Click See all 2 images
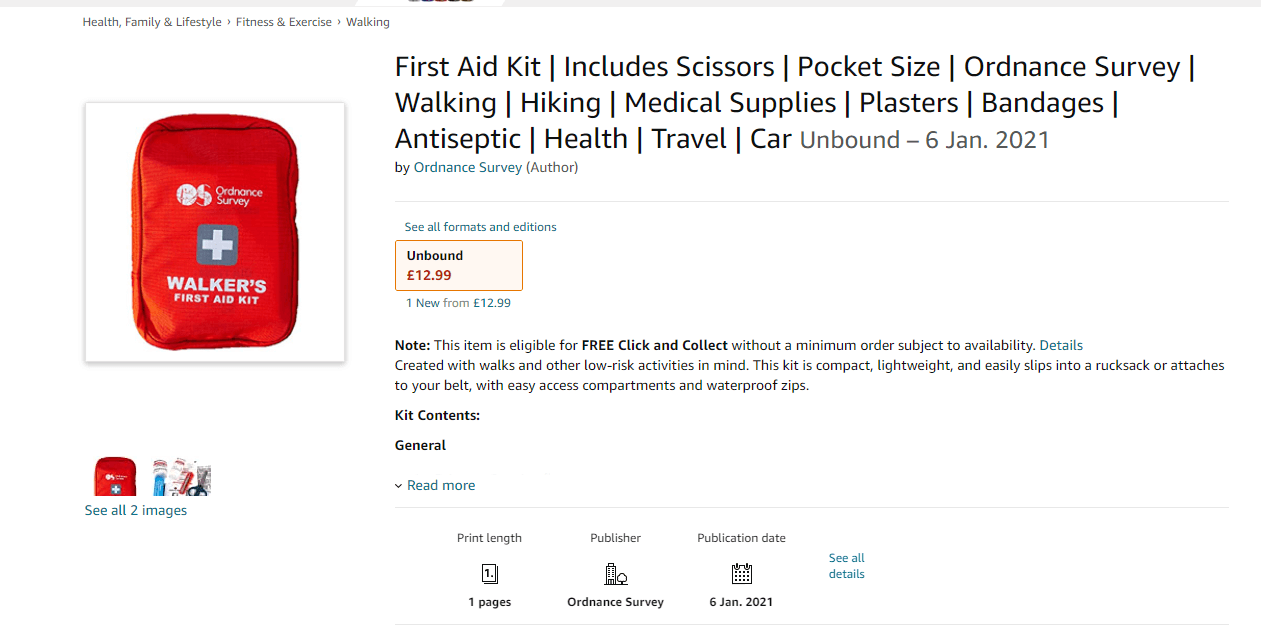Viewport: 1261px width, 627px height. (x=135, y=510)
